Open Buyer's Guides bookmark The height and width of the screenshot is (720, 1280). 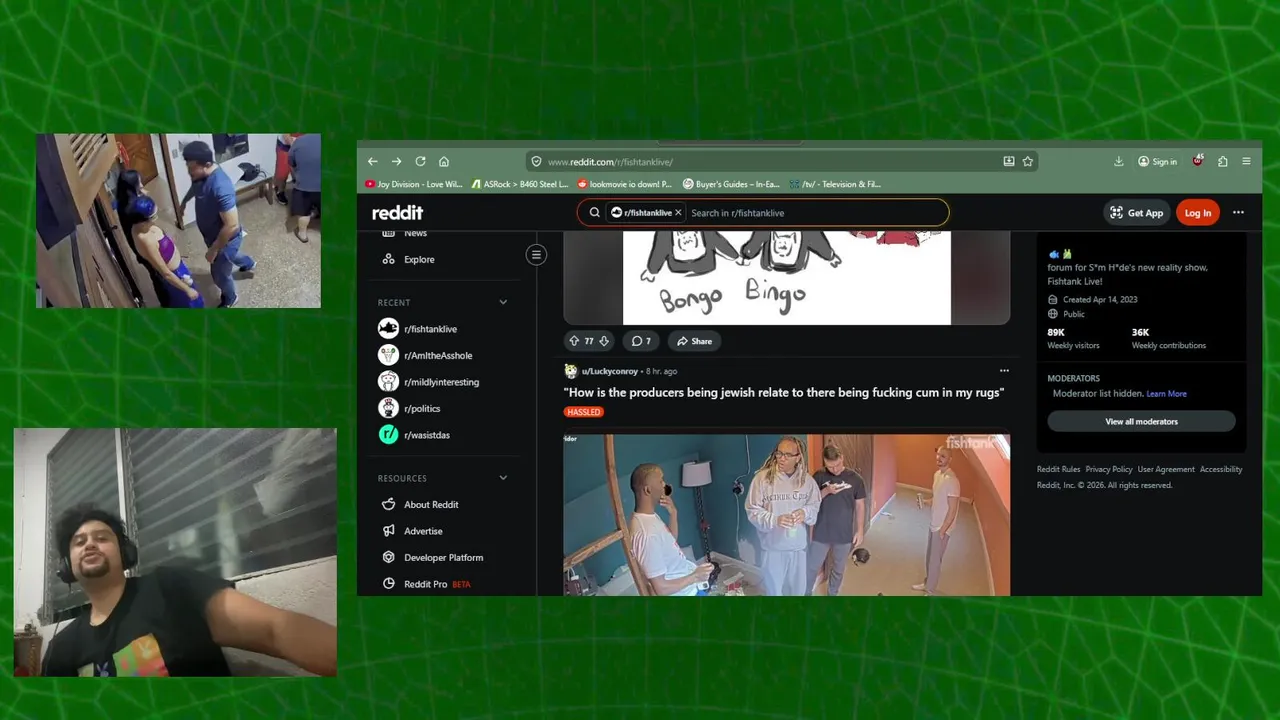[731, 184]
